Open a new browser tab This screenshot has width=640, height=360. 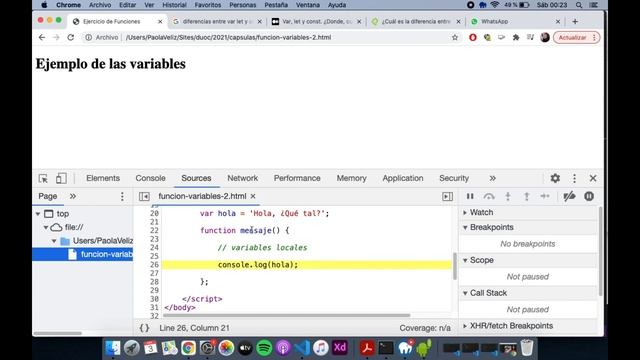click(575, 22)
